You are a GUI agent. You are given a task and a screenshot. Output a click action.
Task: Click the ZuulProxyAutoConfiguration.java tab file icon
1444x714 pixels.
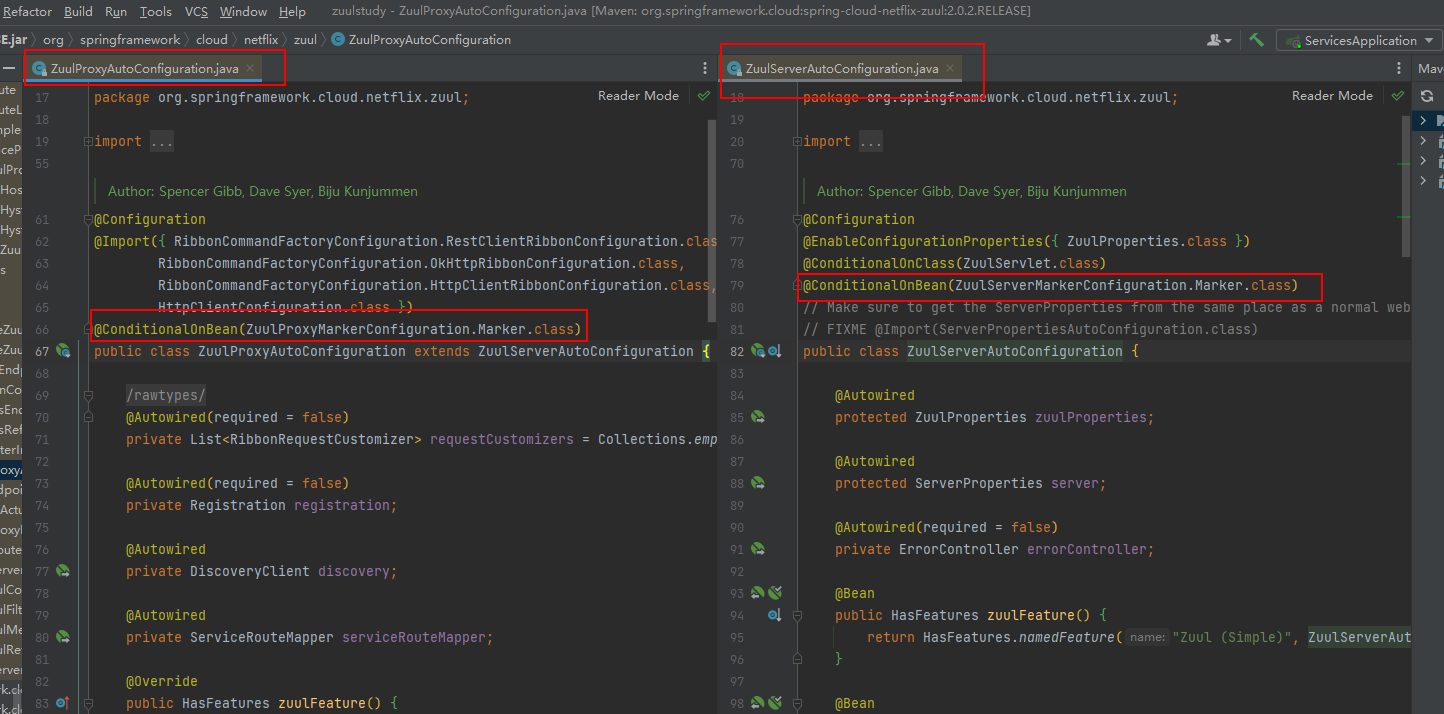click(40, 69)
